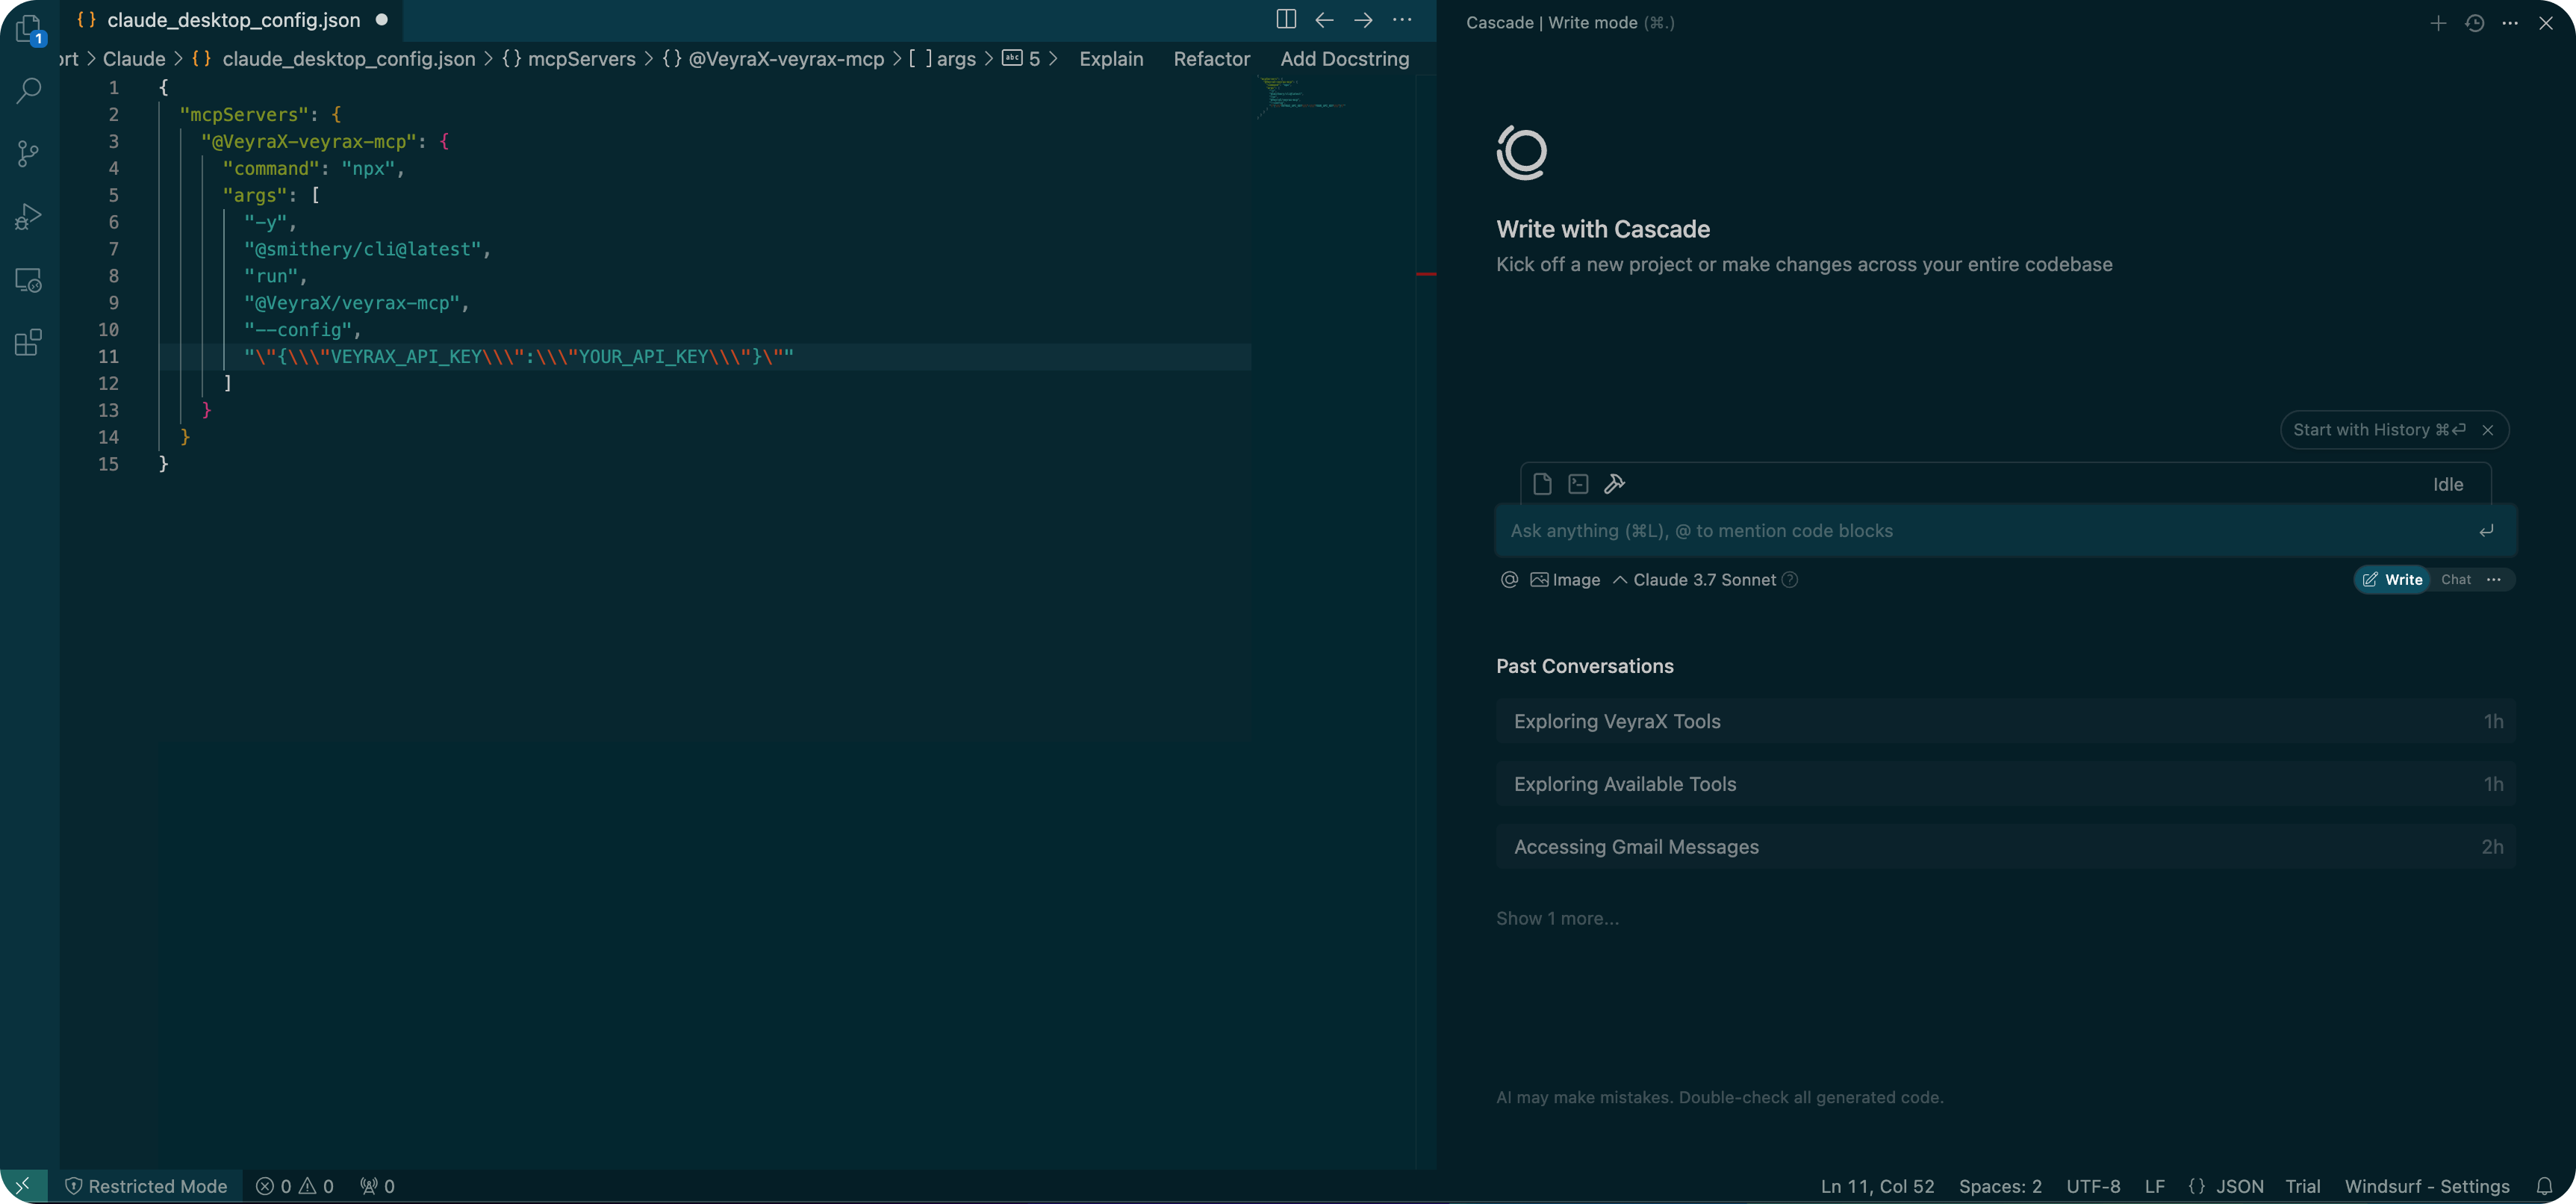The width and height of the screenshot is (2576, 1204).
Task: Click the Explain code lens action
Action: 1111,59
